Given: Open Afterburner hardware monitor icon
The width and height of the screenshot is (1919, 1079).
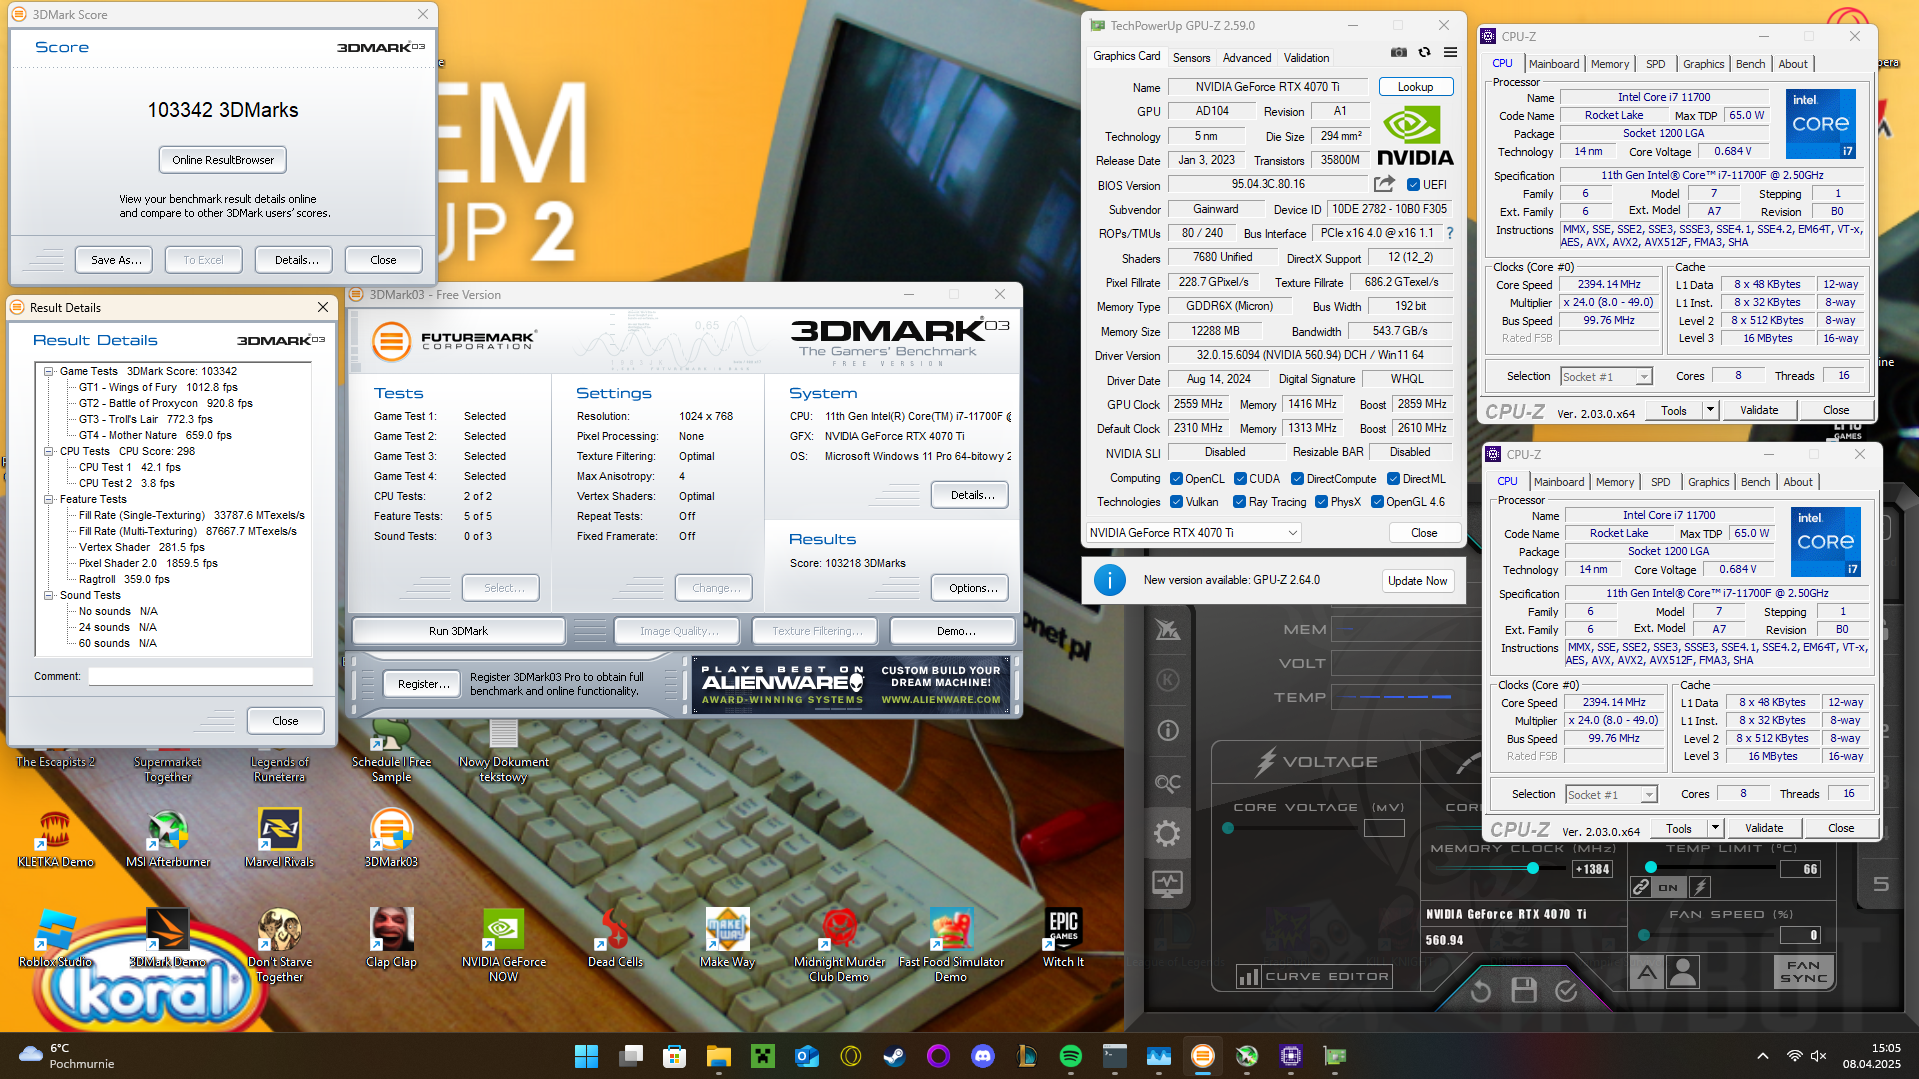Looking at the screenshot, I should pyautogui.click(x=1167, y=884).
